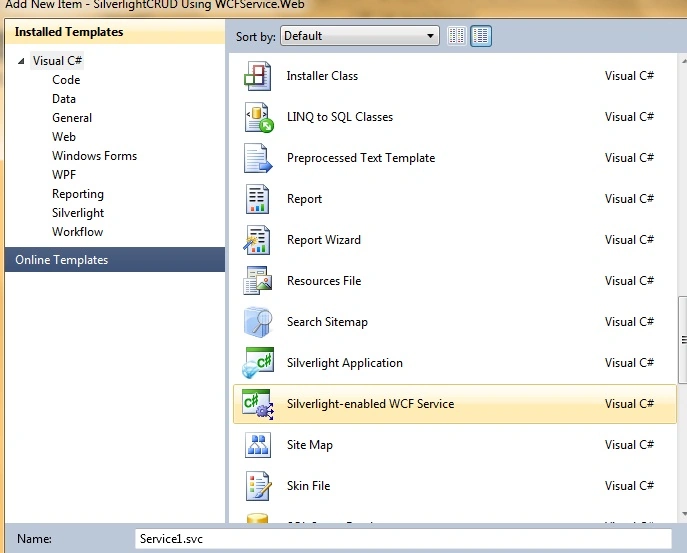Screen dimensions: 687x553
Task: Select the Data template category
Action: tap(64, 99)
